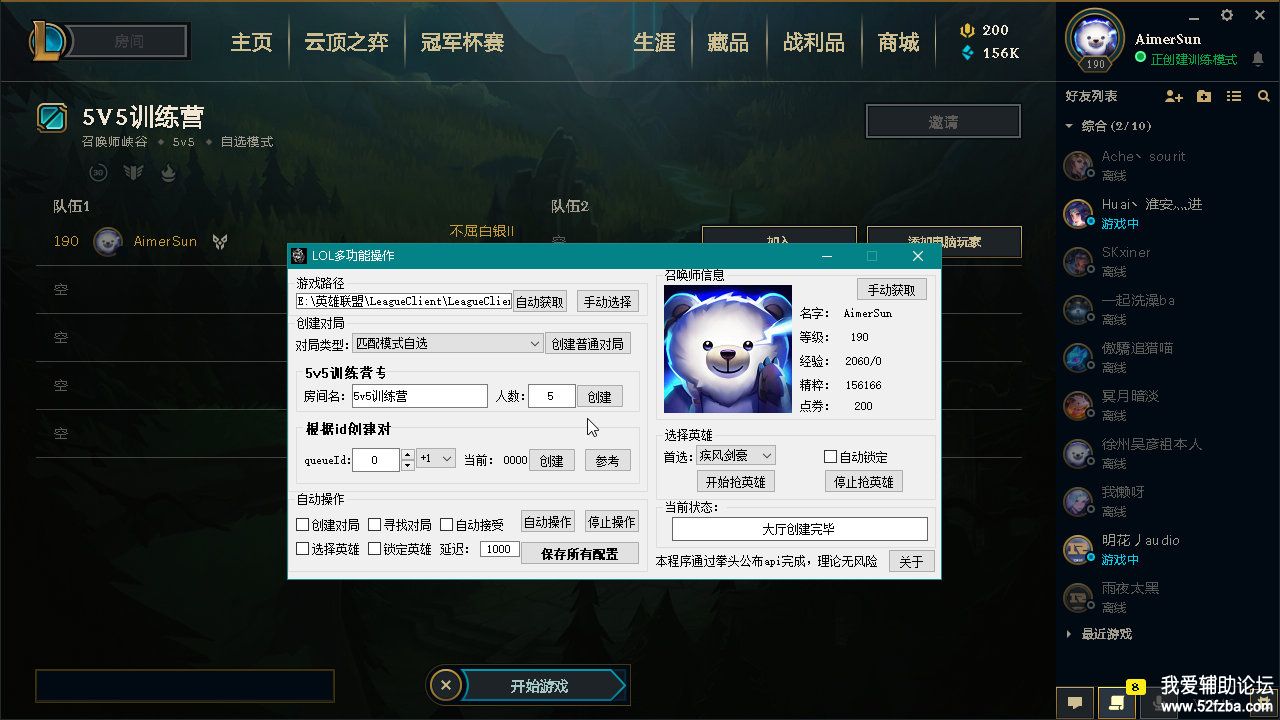Viewport: 1280px width, 720px height.
Task: Go to the 云顶之弈 tab
Action: [347, 42]
